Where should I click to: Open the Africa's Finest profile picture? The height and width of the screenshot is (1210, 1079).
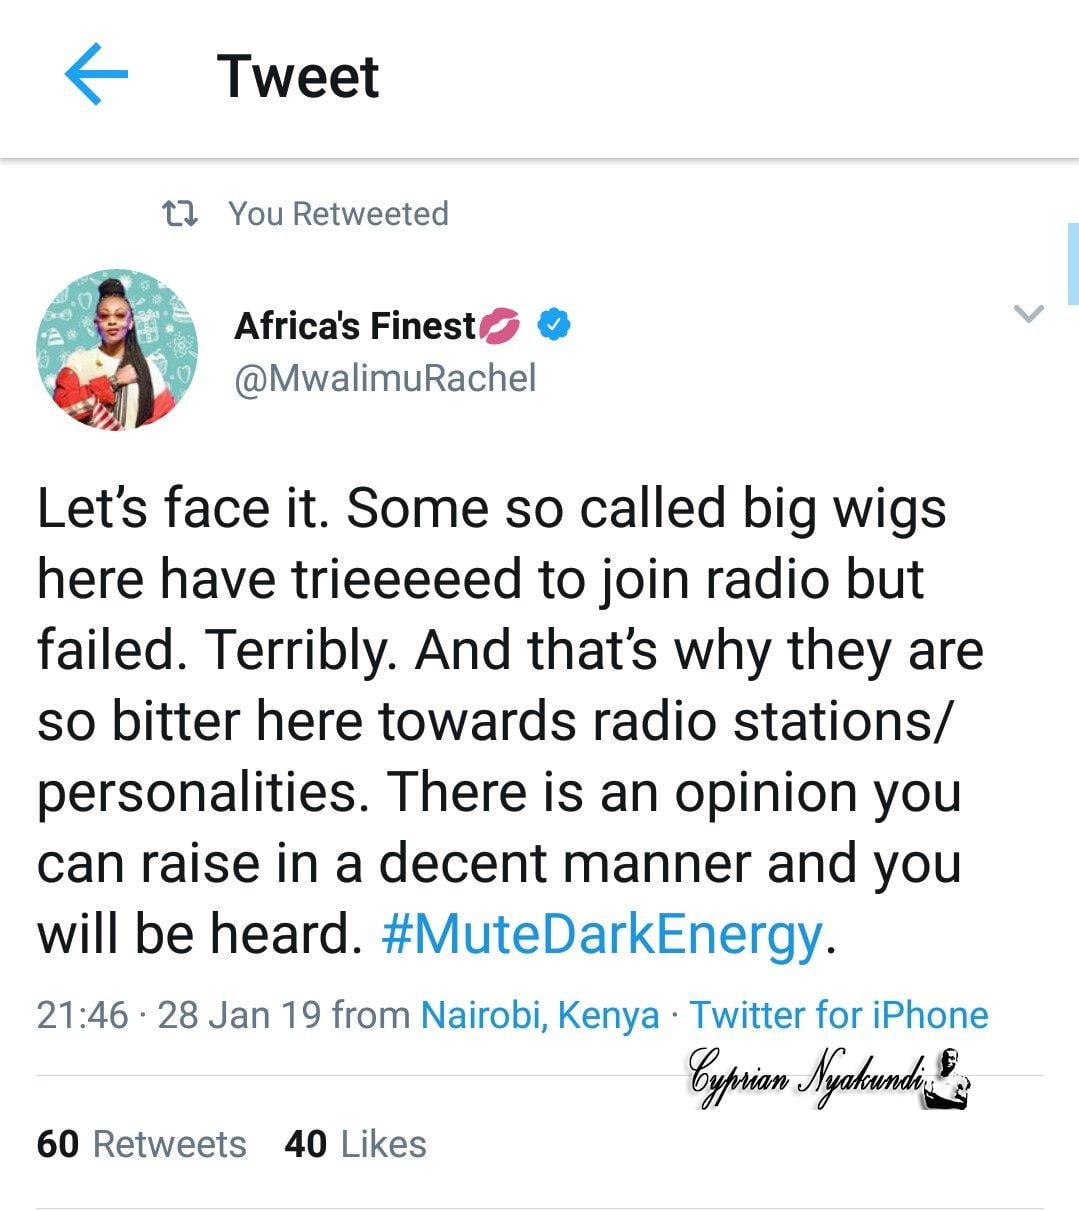pos(117,350)
